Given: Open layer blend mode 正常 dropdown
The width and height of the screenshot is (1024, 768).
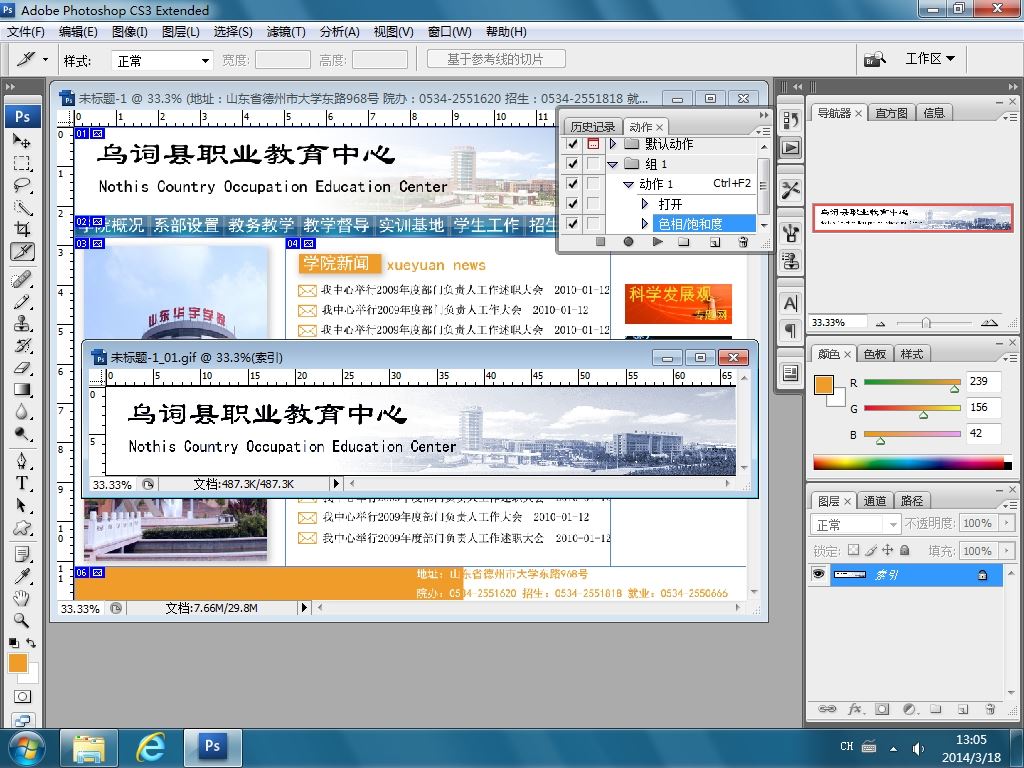Looking at the screenshot, I should coord(856,524).
